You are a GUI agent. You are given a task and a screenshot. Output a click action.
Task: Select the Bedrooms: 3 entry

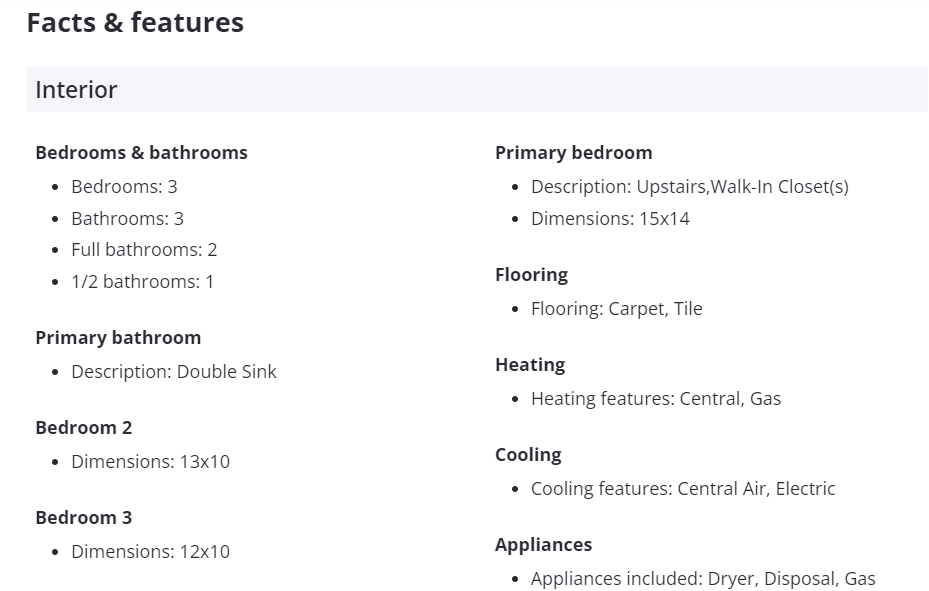[x=124, y=187]
